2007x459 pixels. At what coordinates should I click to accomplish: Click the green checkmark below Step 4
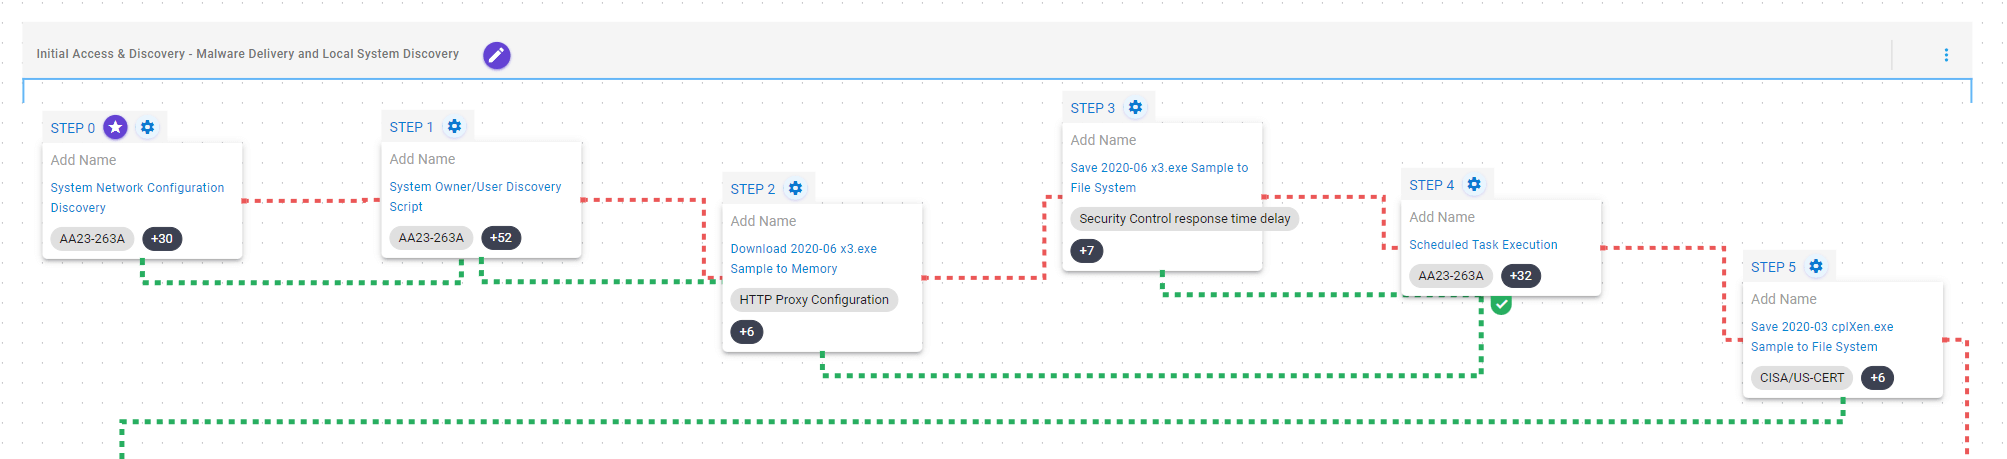pos(1501,304)
